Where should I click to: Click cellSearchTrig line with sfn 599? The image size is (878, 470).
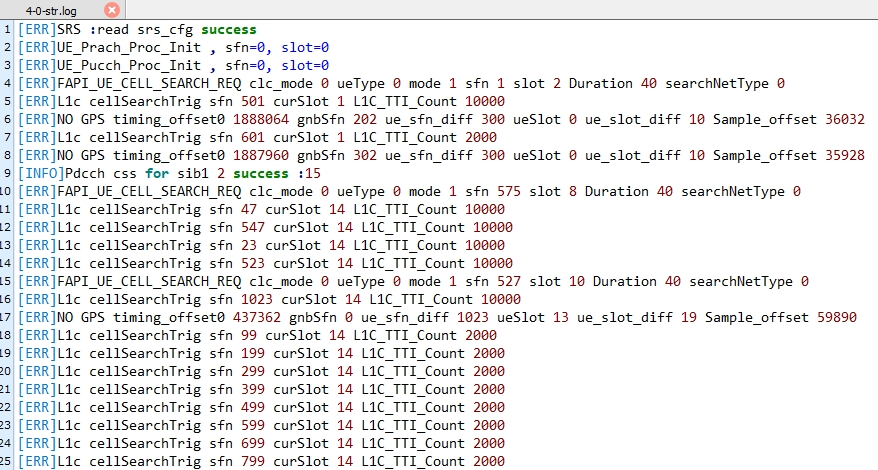click(x=261, y=425)
